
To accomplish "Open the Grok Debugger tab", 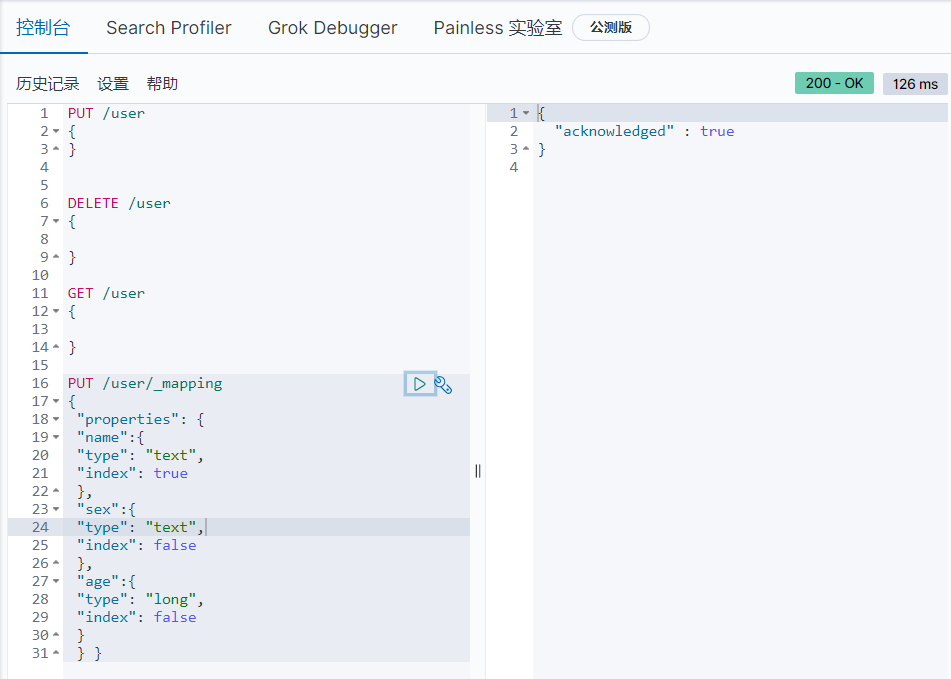I will click(332, 28).
